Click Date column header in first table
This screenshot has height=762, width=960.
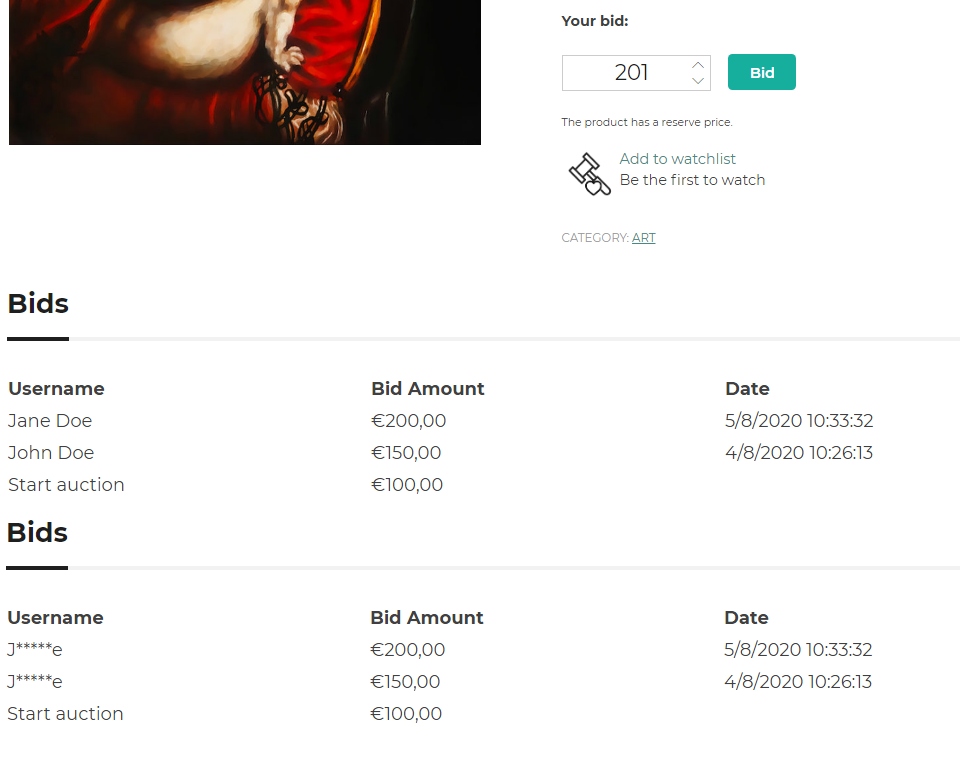pyautogui.click(x=747, y=389)
